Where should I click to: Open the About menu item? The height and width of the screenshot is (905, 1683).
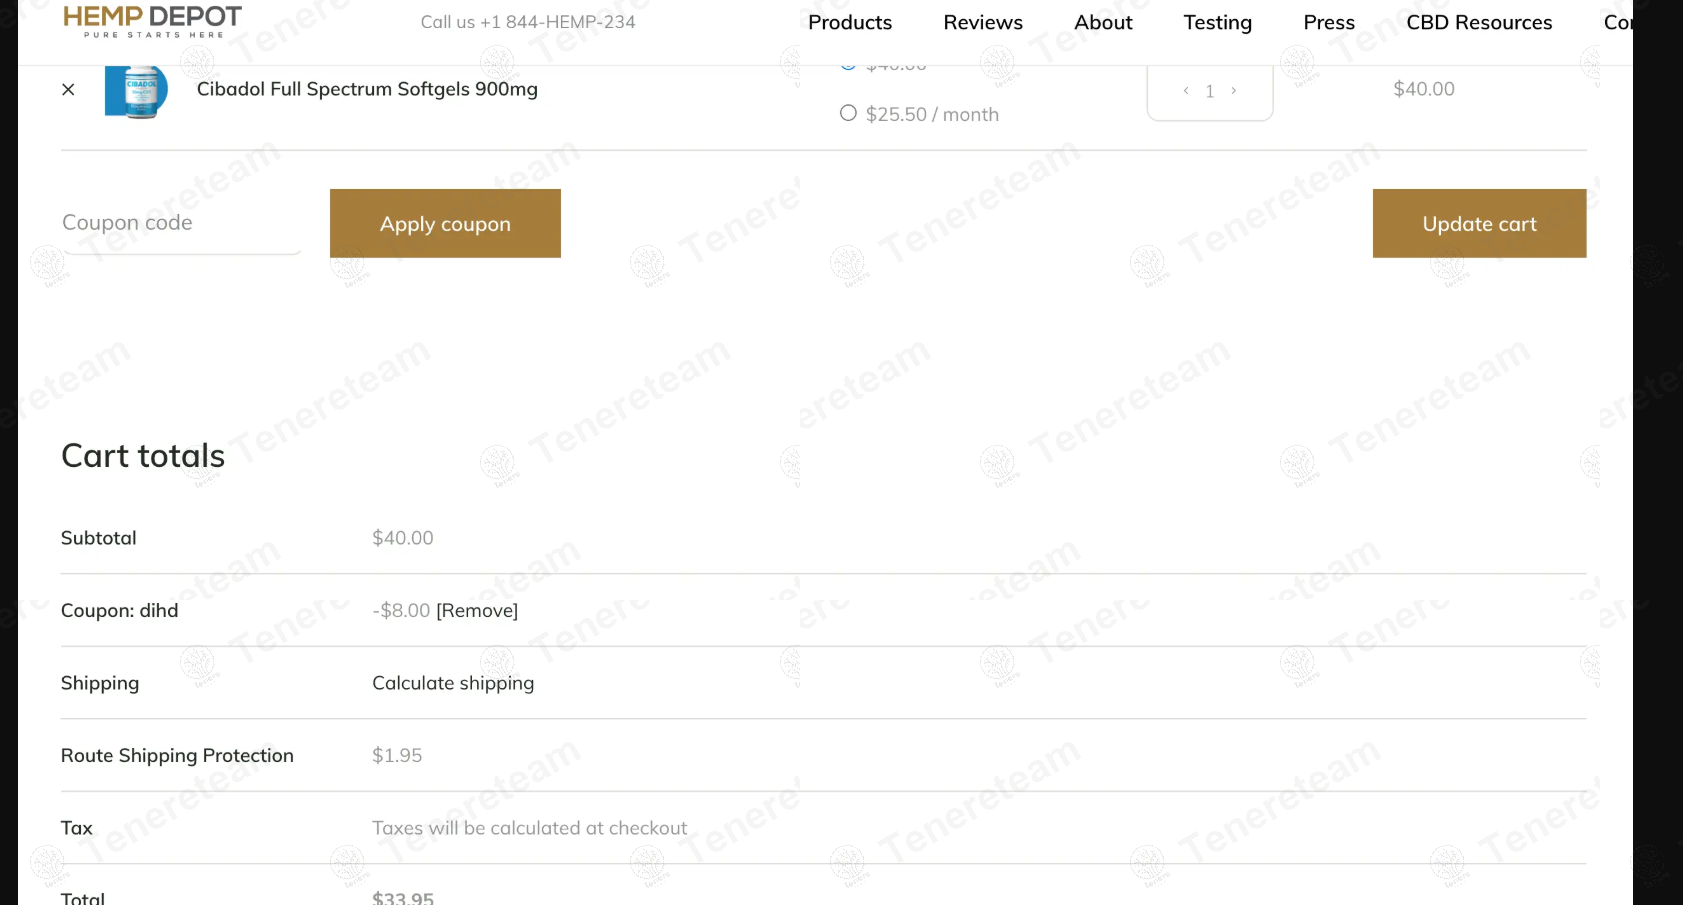[x=1103, y=22]
